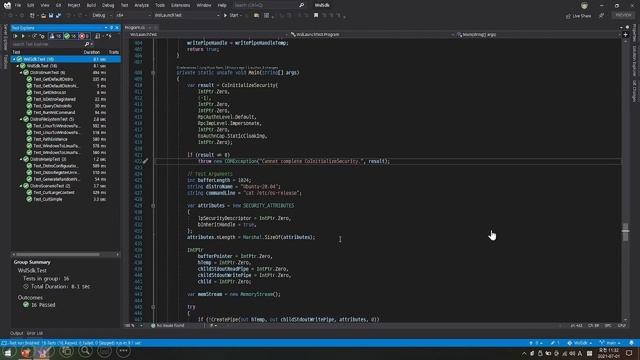This screenshot has height=360, width=640.
Task: Click the taskbar search icon
Action: pyautogui.click(x=85, y=351)
